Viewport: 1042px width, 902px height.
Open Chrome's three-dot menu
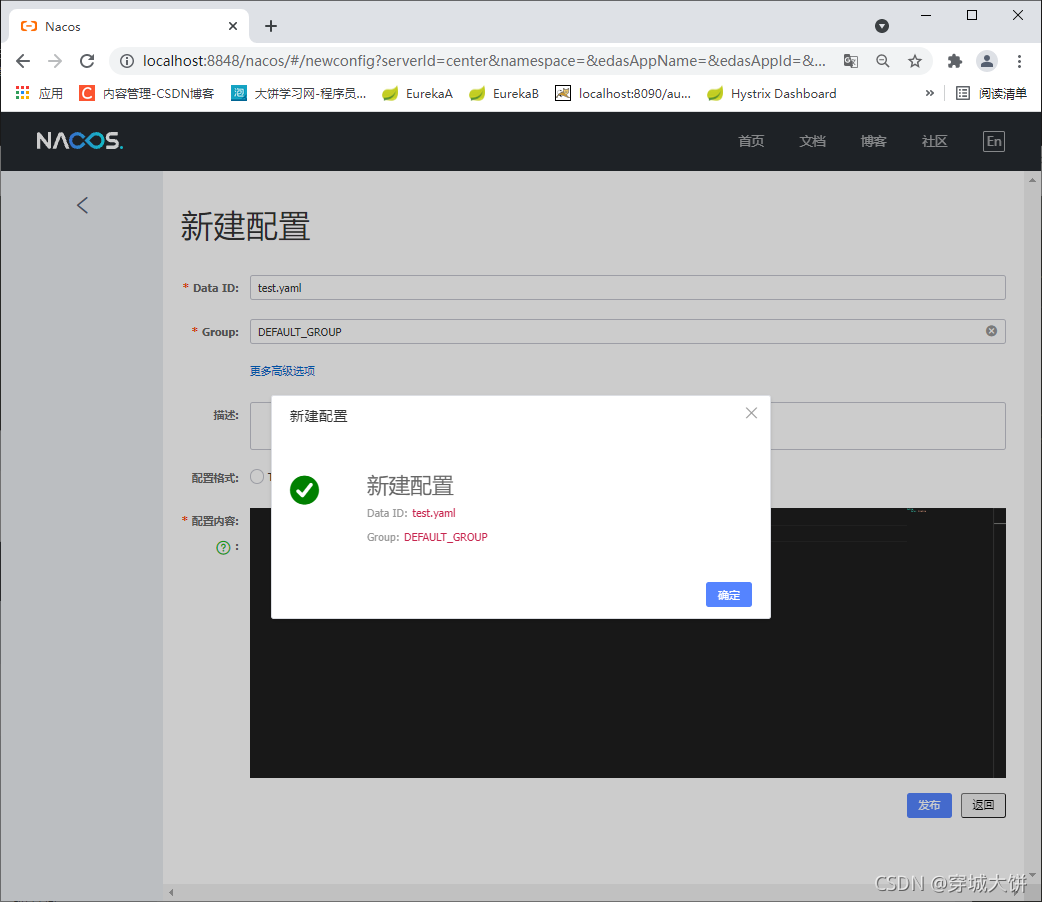click(1019, 61)
